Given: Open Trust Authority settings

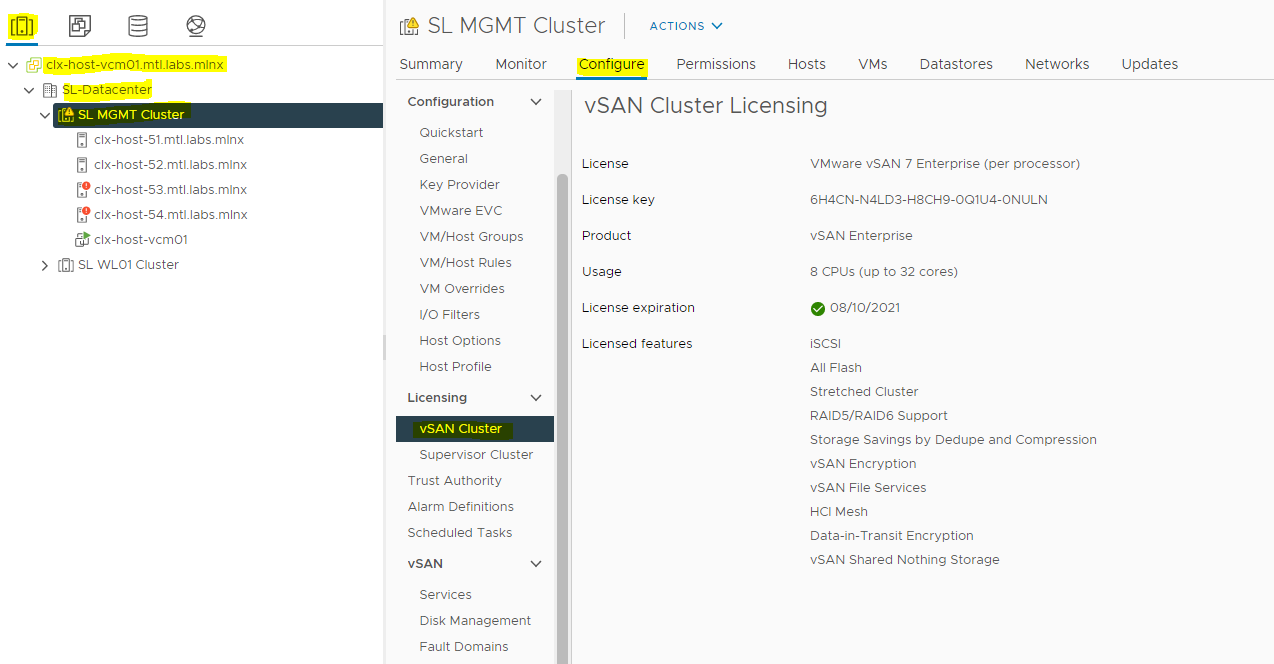Looking at the screenshot, I should 455,481.
